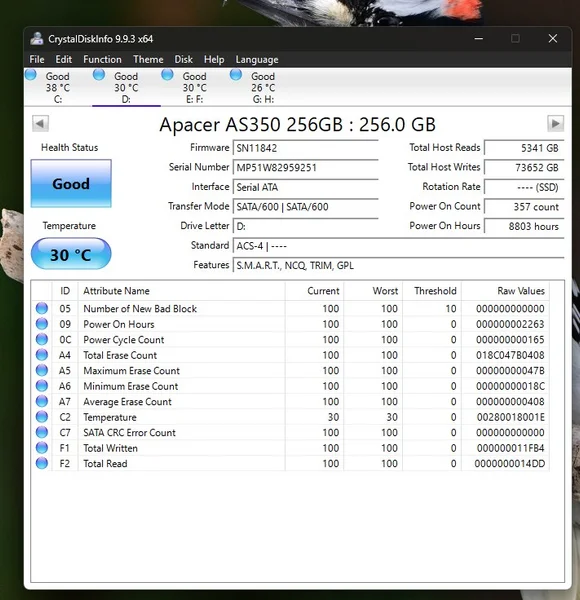The image size is (580, 600).
Task: Click the CrystalDiskInfo app icon in title bar
Action: 37,39
